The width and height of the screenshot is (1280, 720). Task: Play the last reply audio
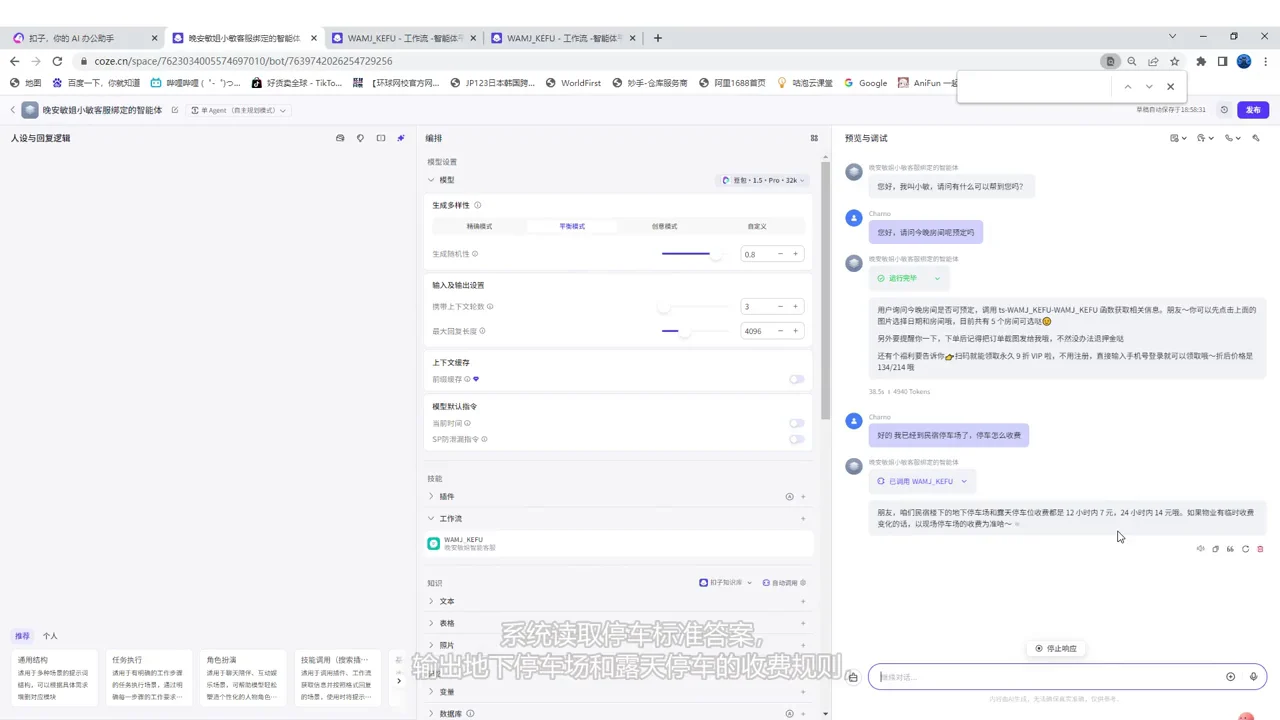tap(1200, 548)
